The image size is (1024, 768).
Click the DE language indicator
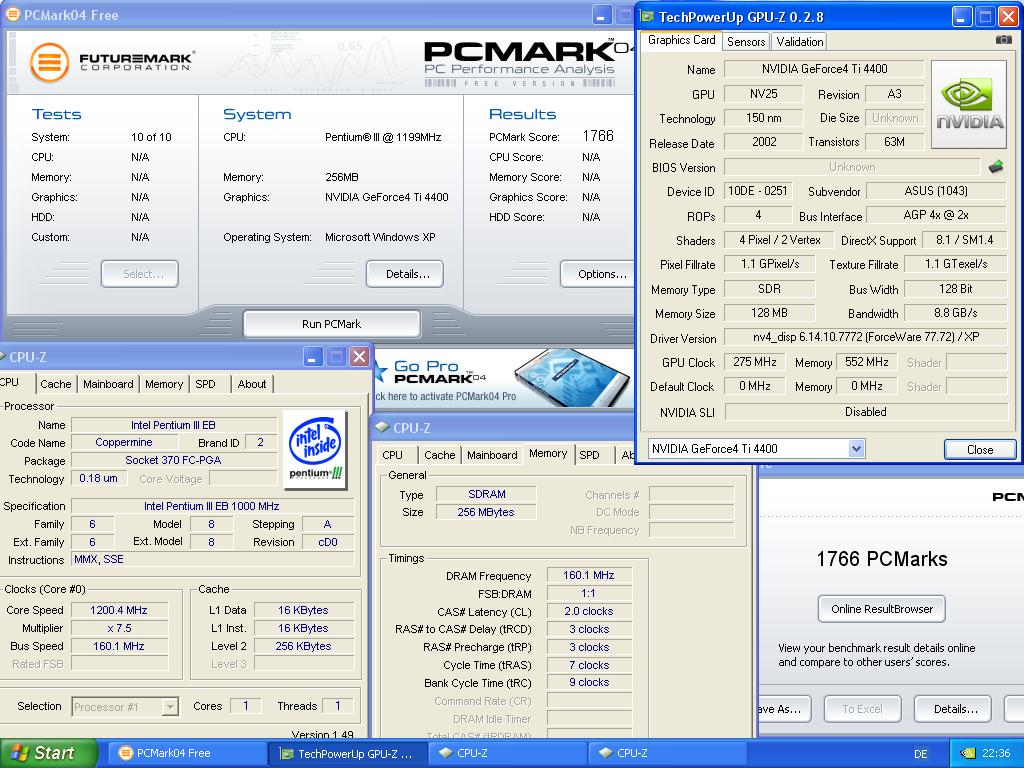click(x=920, y=754)
